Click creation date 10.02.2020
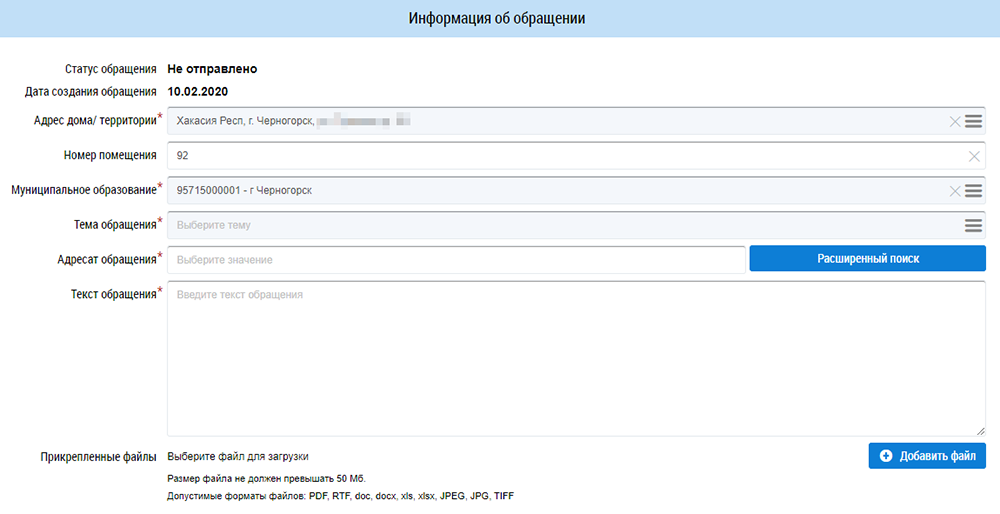1000x514 pixels. click(x=198, y=92)
